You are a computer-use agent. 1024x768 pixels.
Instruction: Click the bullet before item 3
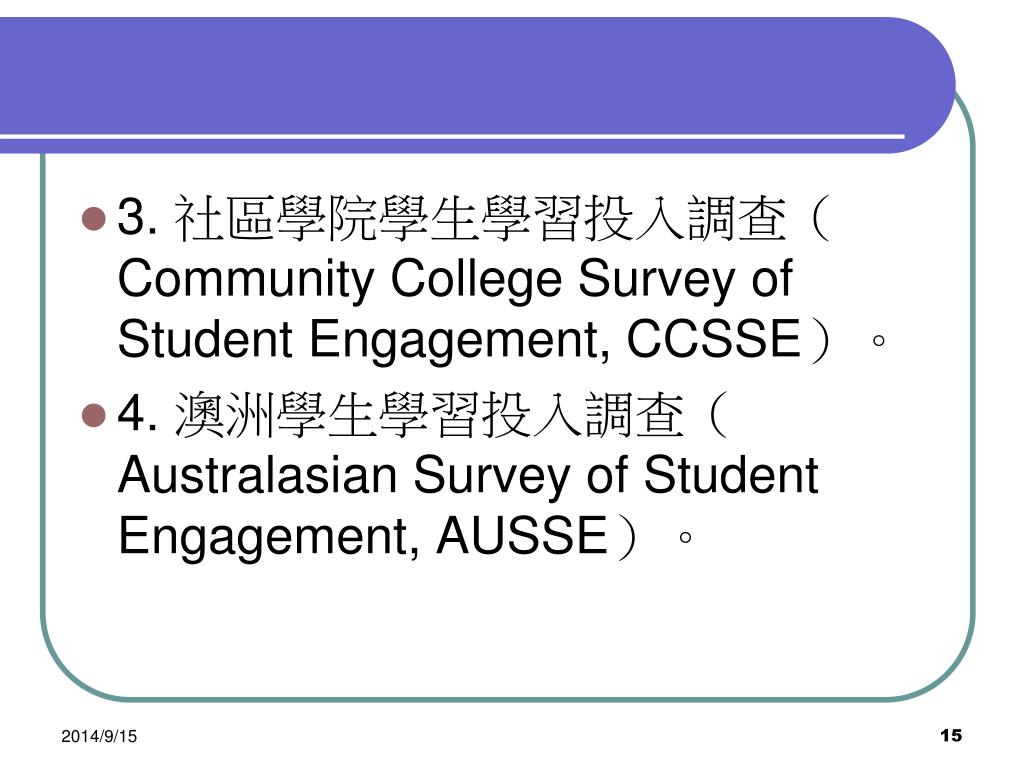click(94, 219)
